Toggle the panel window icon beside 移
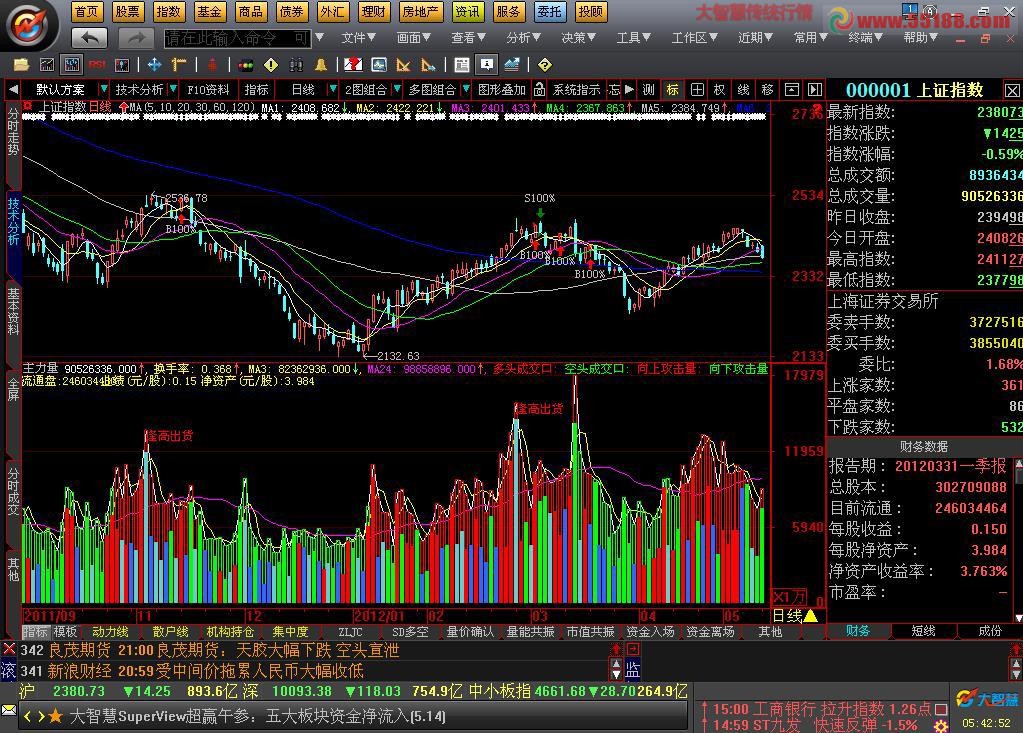1023x733 pixels. point(791,89)
